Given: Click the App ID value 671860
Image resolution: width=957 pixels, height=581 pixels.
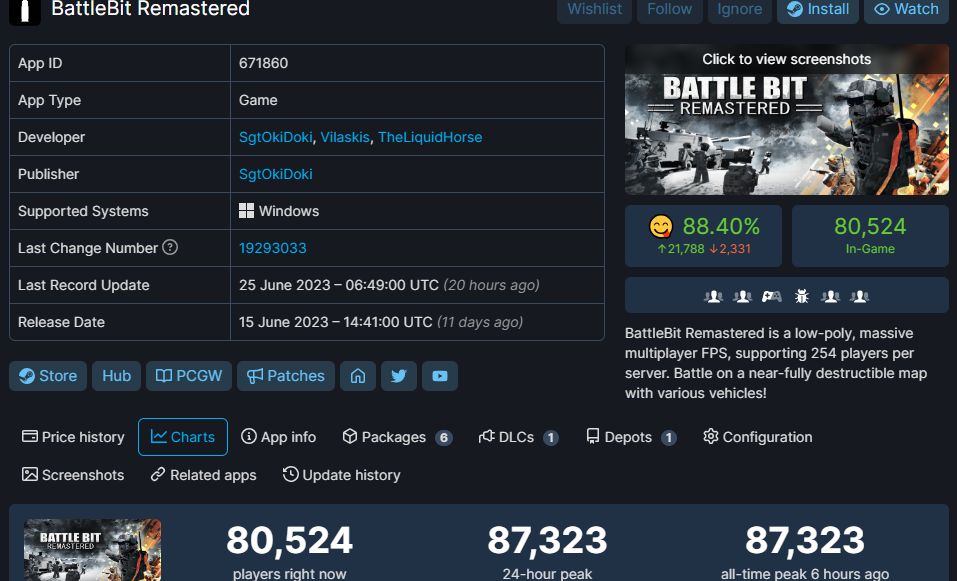Looking at the screenshot, I should (x=263, y=63).
